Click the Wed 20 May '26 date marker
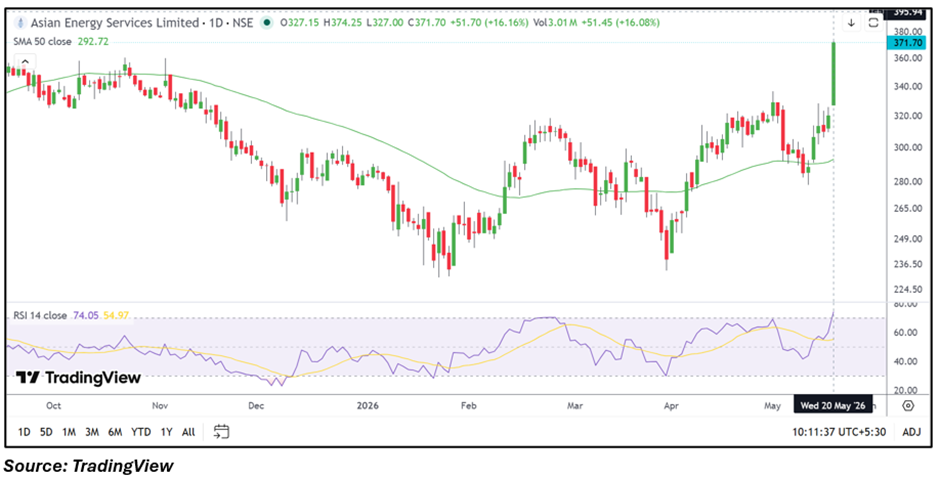The image size is (940, 480). tap(833, 406)
